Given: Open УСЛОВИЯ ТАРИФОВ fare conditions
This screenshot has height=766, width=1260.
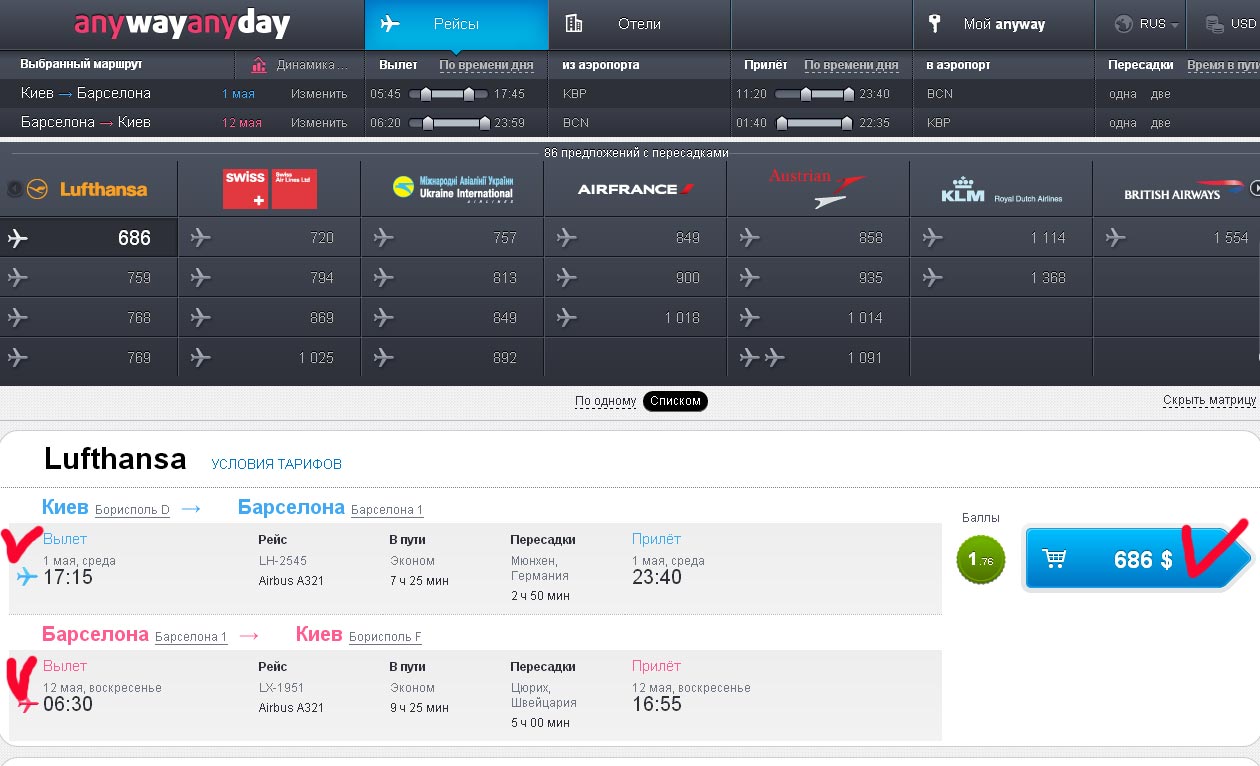Looking at the screenshot, I should click(x=276, y=464).
